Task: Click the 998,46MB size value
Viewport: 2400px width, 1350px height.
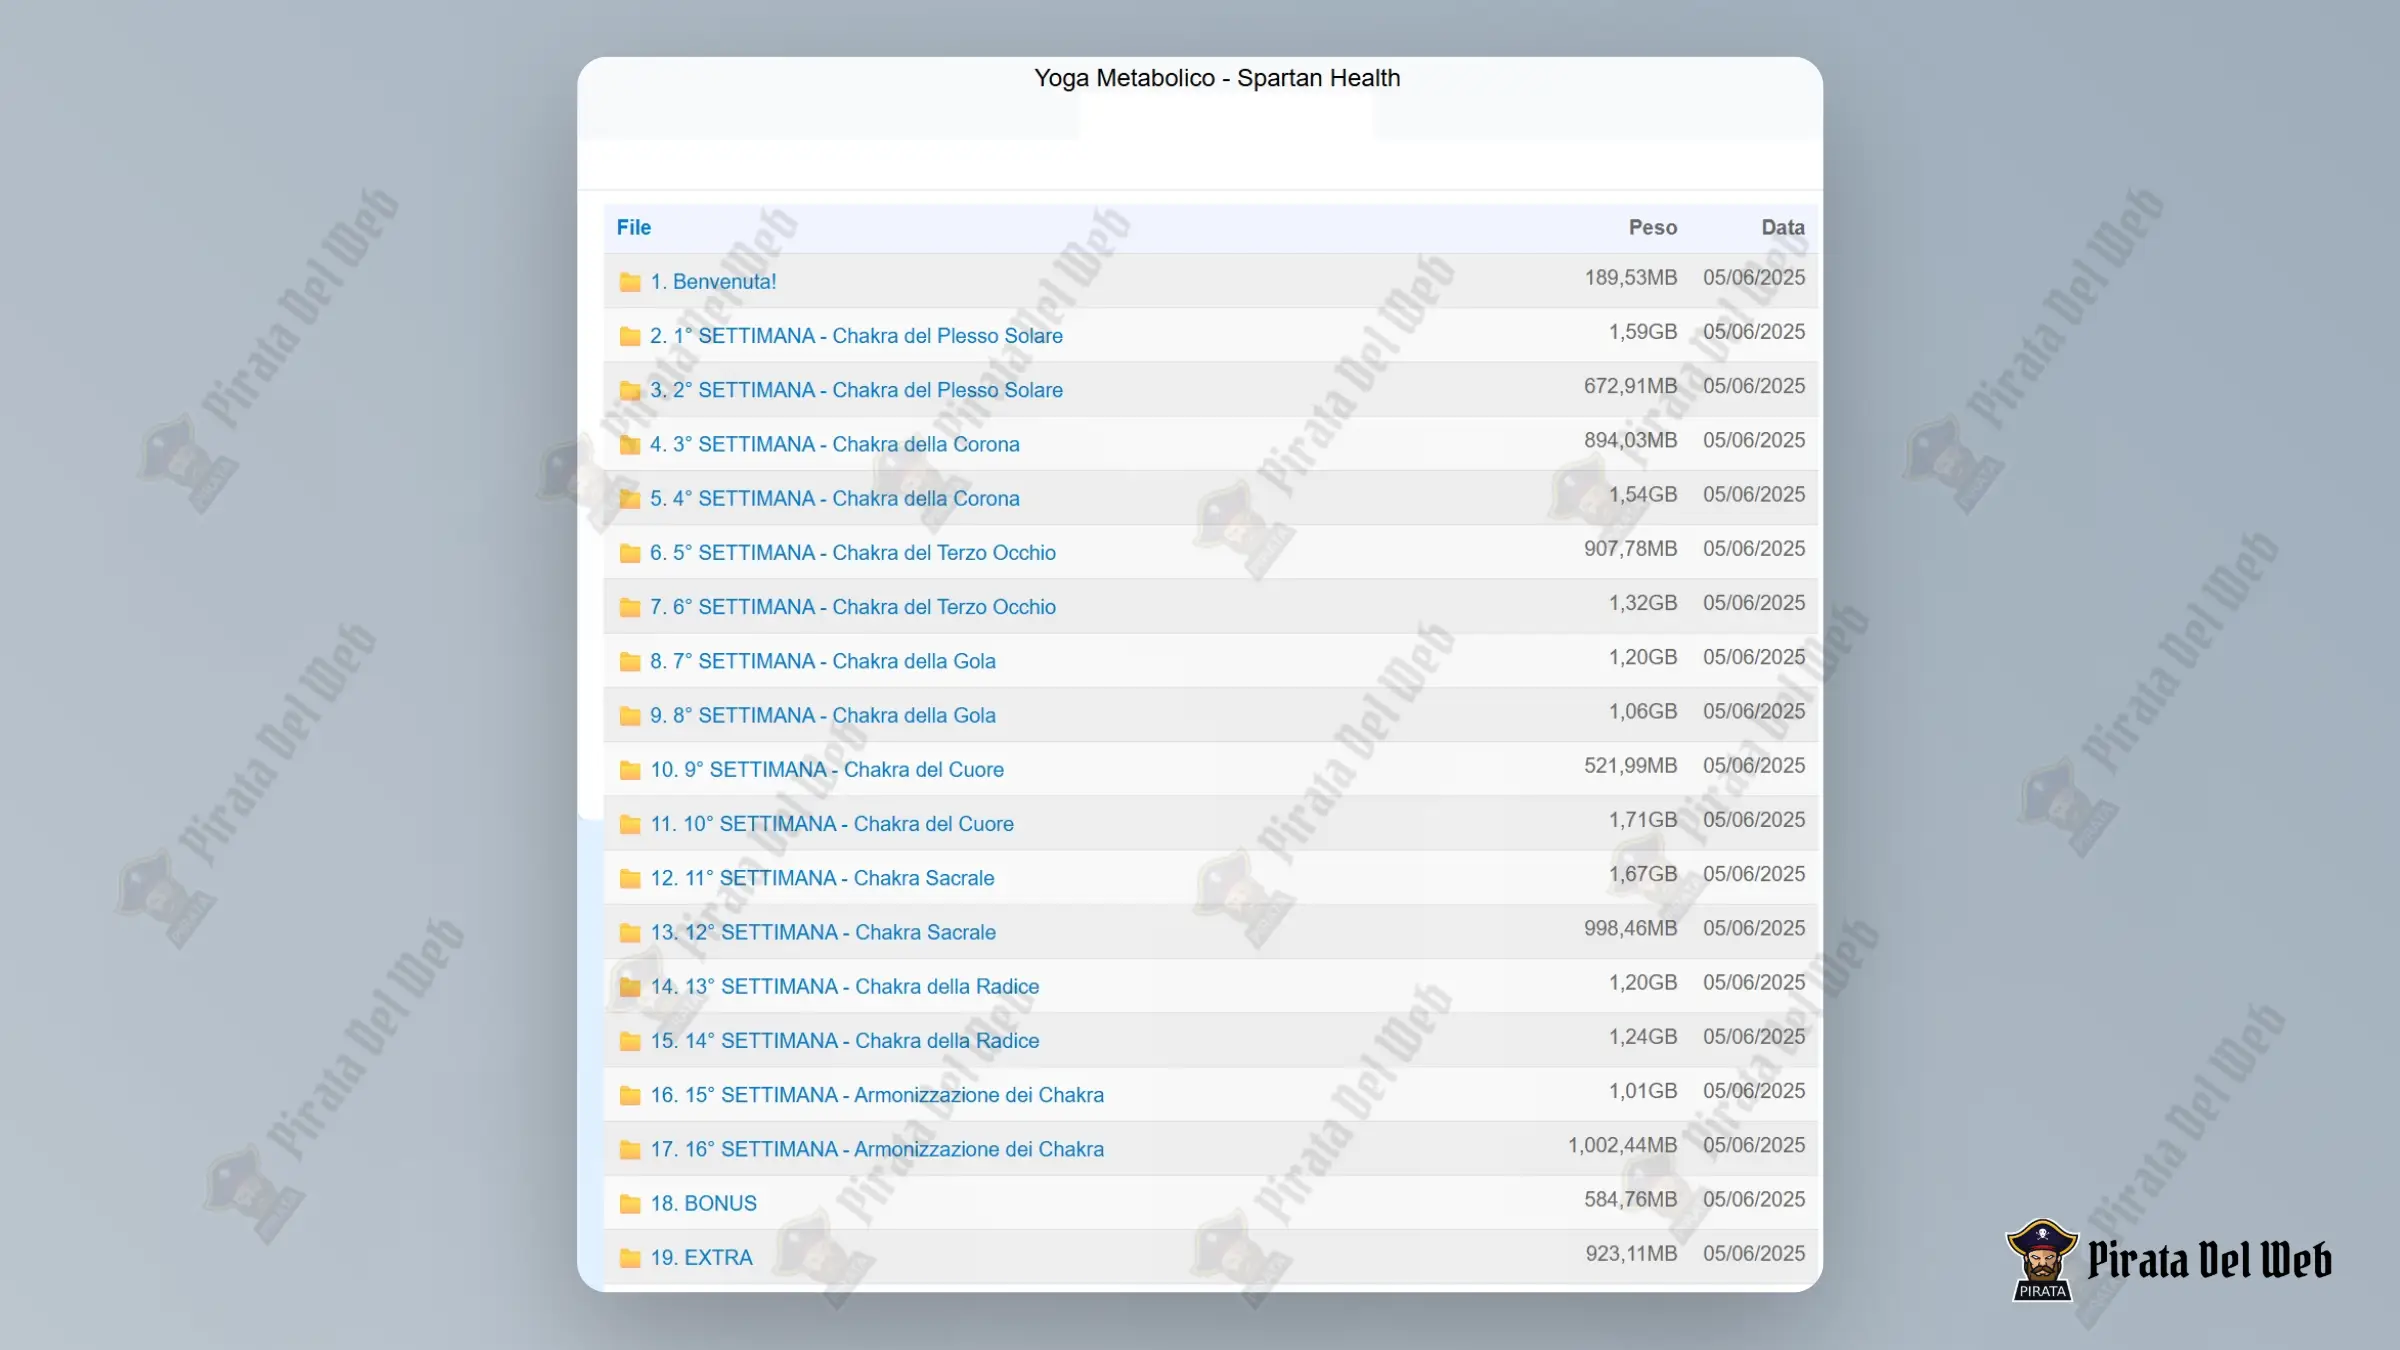Action: 1631,928
